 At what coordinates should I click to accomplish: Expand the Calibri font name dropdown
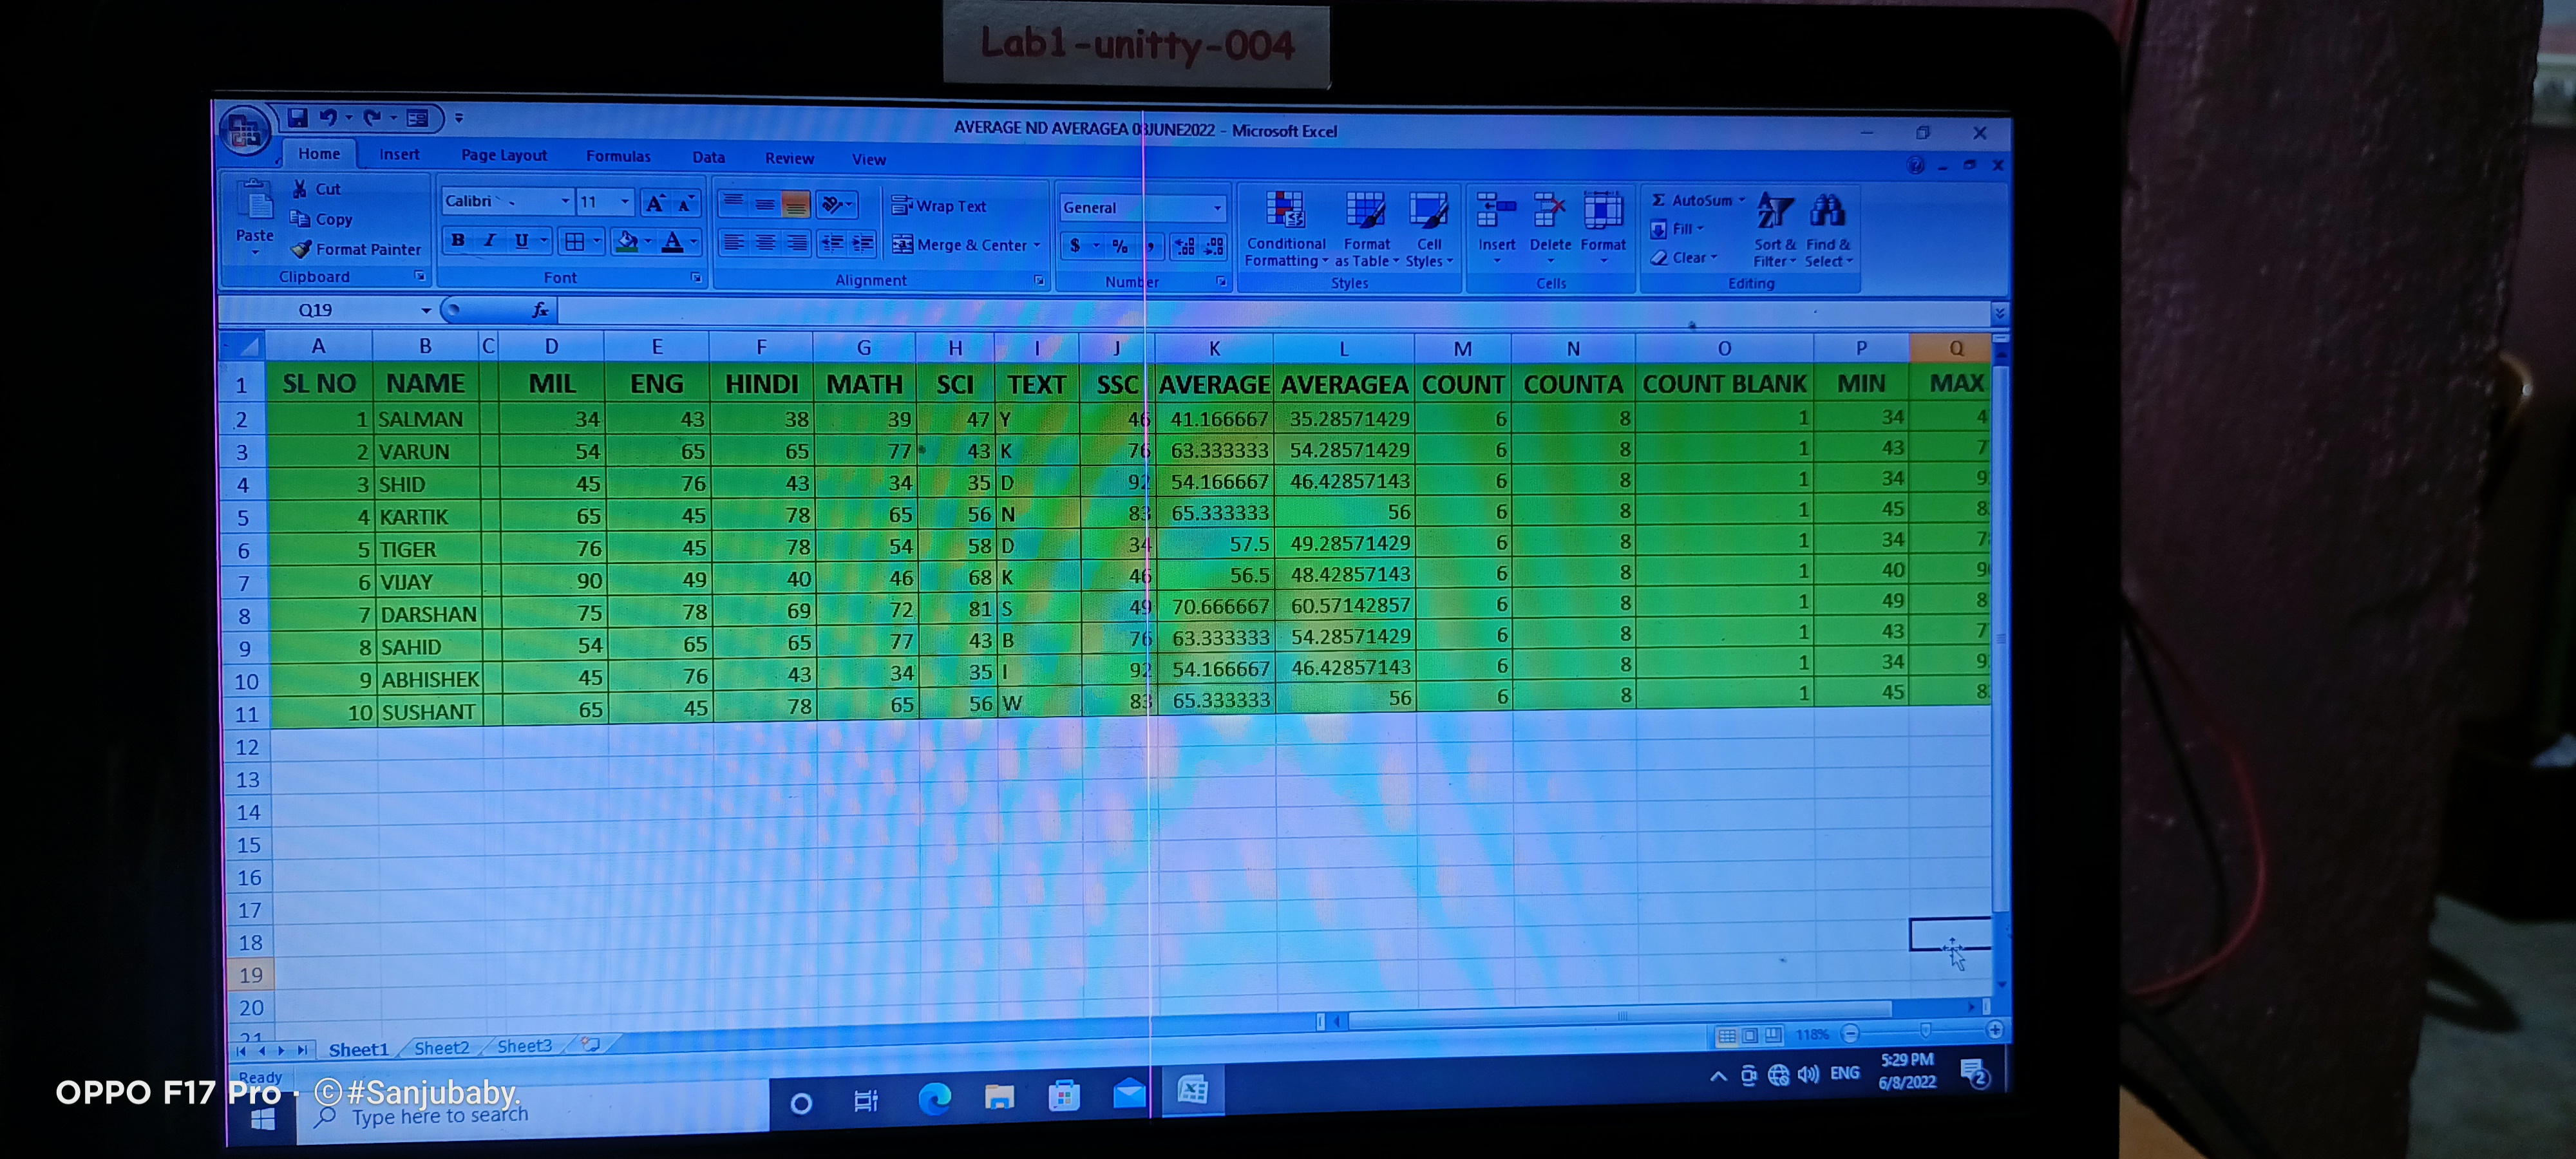pyautogui.click(x=565, y=201)
